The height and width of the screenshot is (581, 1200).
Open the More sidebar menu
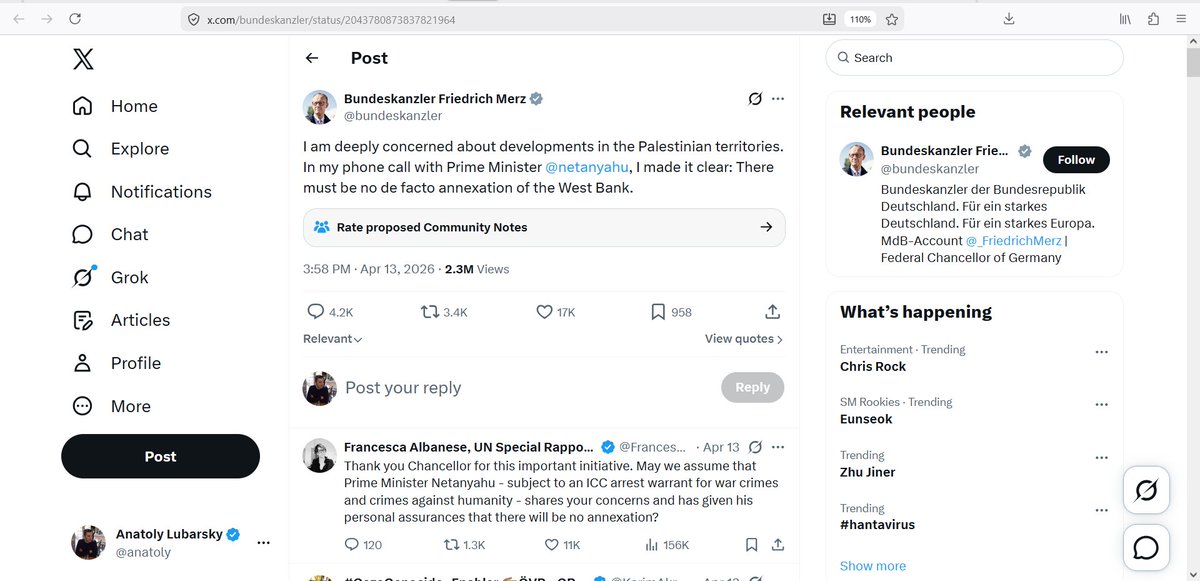pos(111,406)
